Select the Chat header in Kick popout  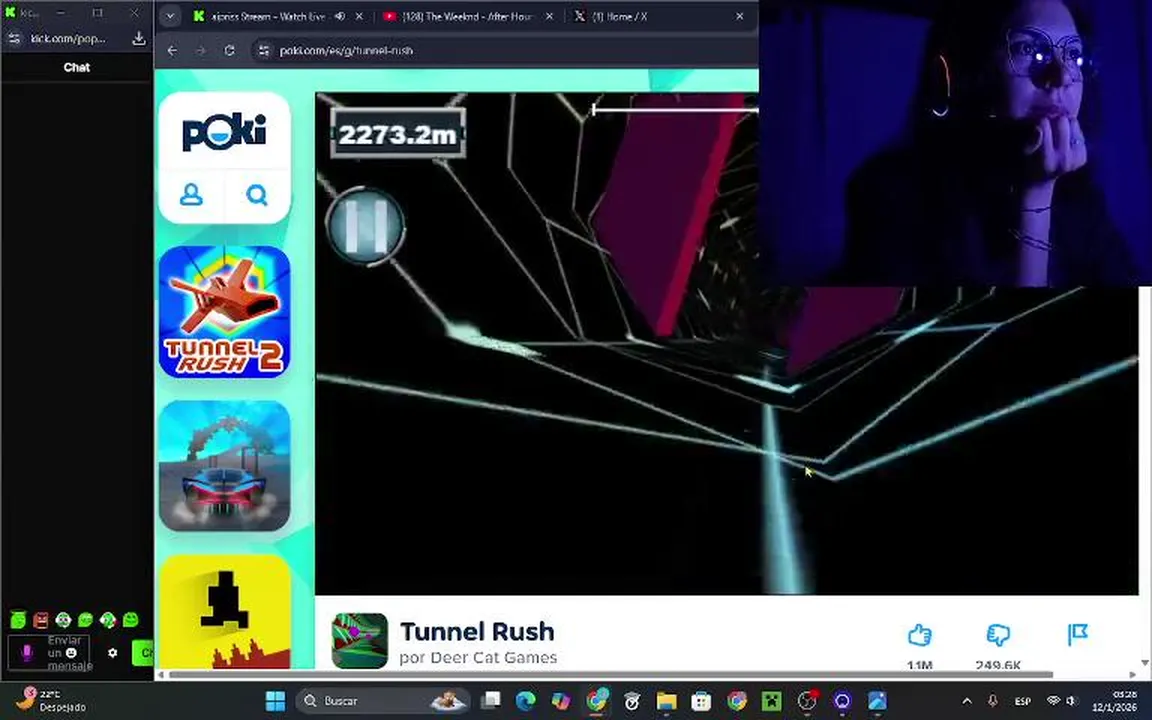76,67
